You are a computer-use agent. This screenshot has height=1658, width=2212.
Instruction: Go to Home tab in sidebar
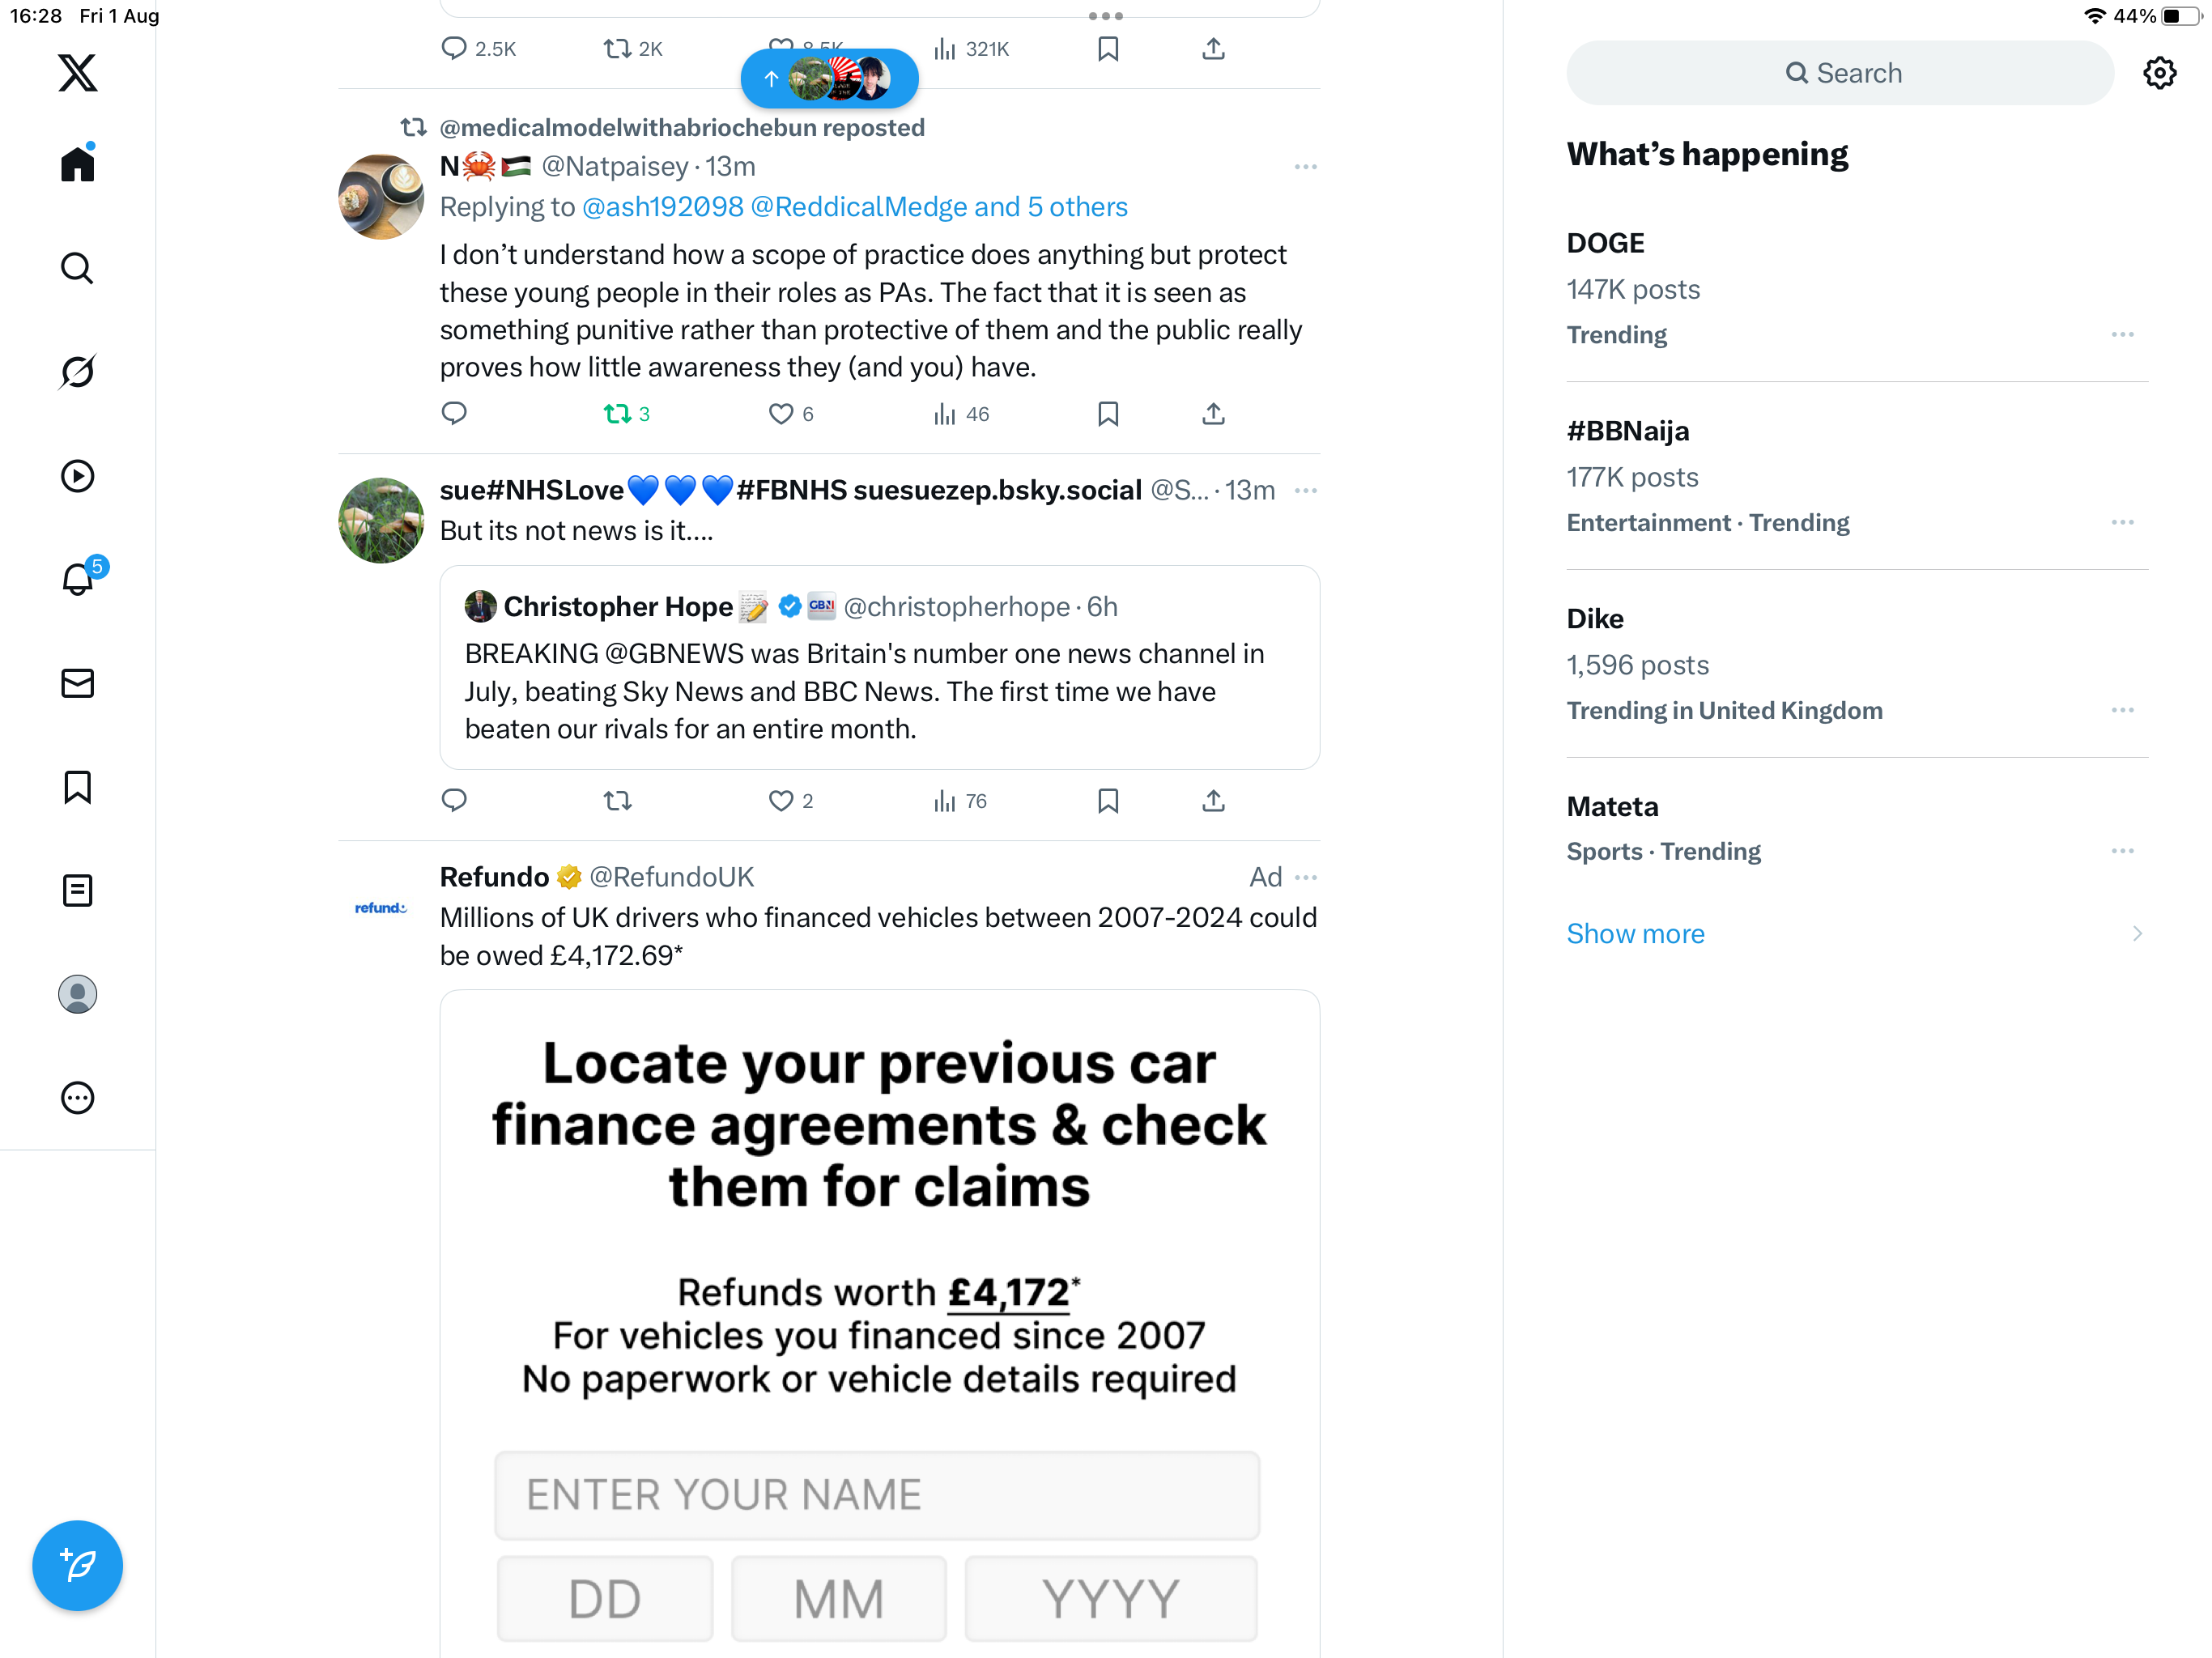(77, 163)
